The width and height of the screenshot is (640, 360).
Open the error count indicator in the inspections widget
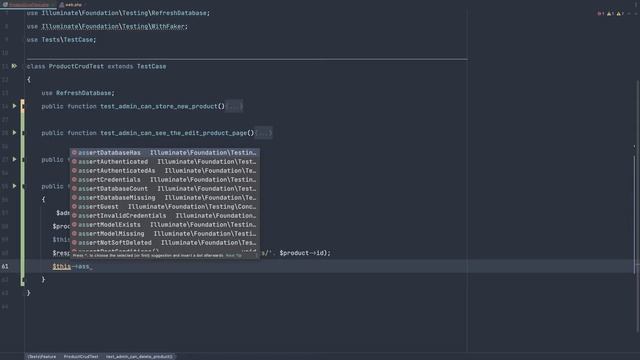[601, 13]
